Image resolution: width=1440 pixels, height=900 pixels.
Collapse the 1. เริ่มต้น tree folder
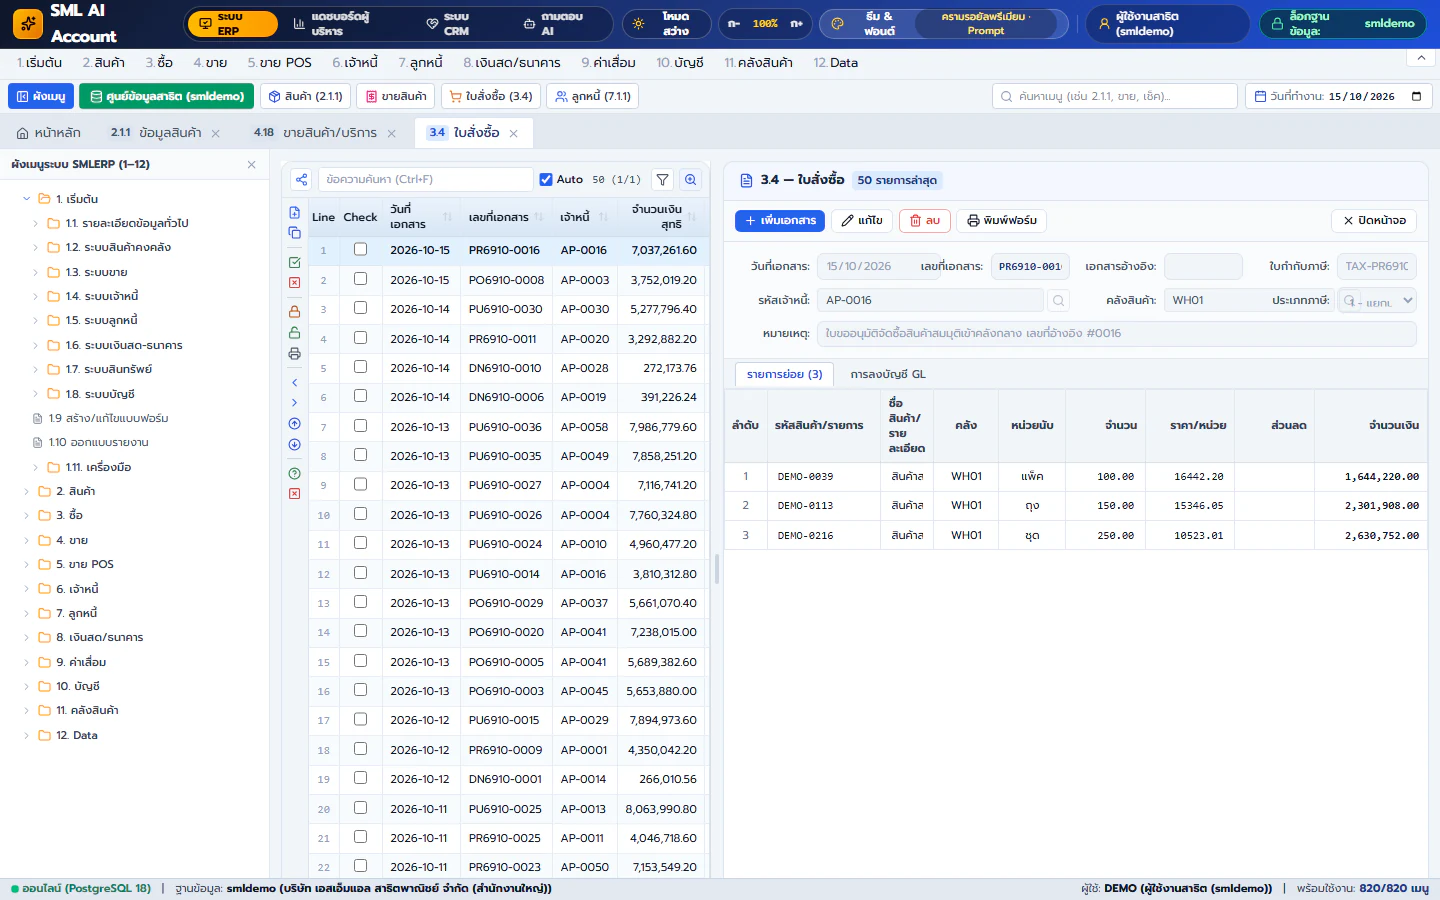tap(27, 199)
